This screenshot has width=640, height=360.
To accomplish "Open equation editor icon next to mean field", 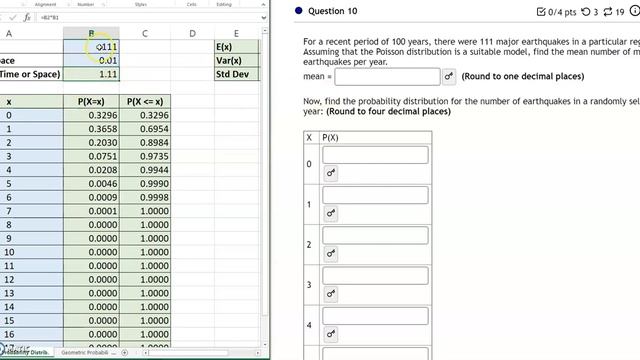I will click(x=449, y=76).
